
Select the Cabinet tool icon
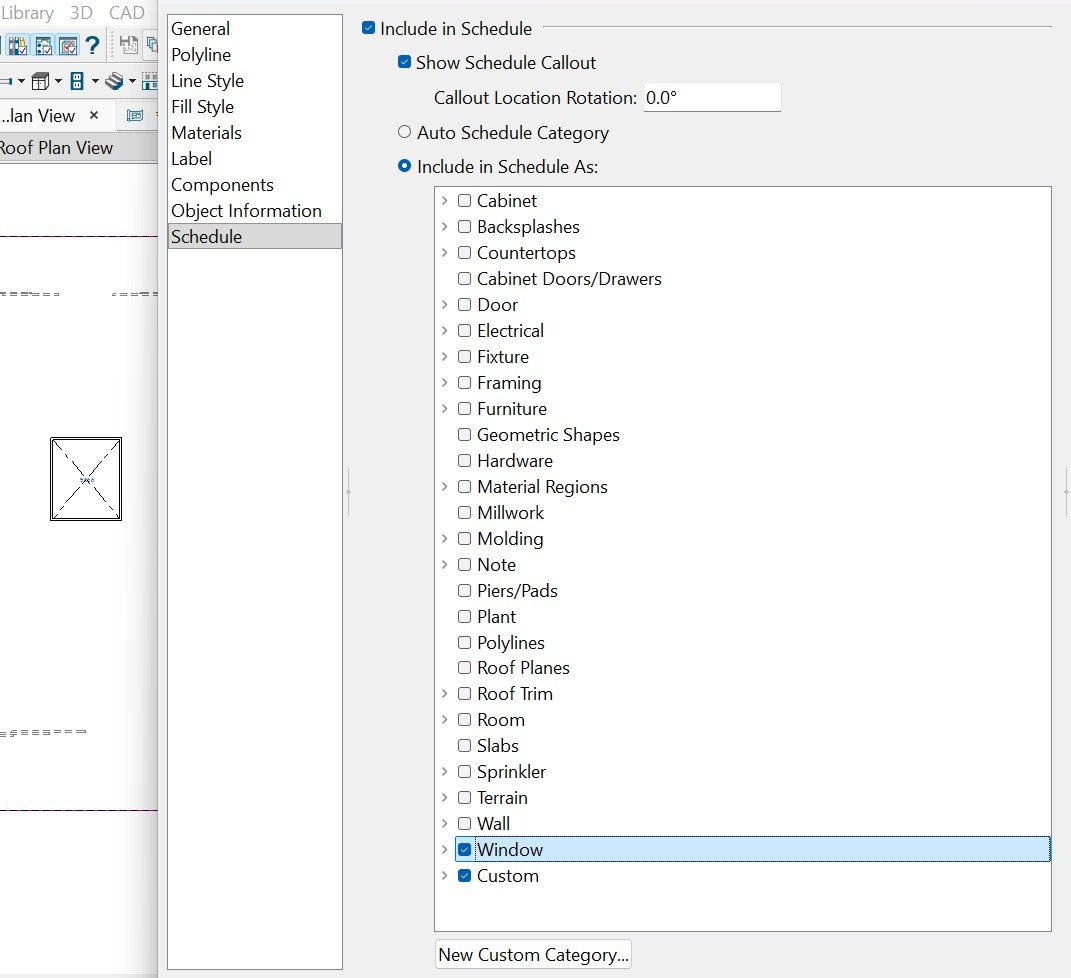(x=41, y=81)
